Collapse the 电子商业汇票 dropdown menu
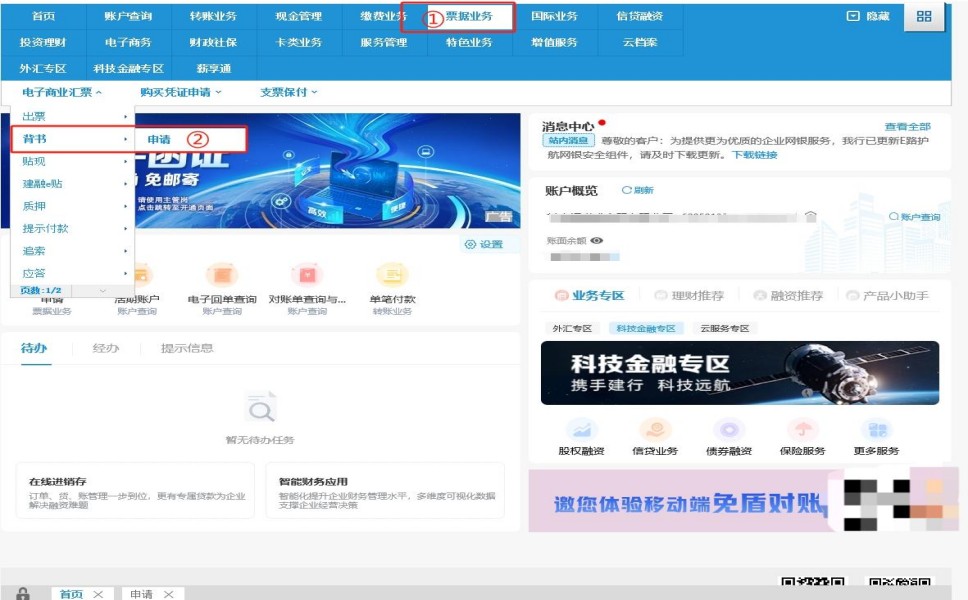The height and width of the screenshot is (600, 968). click(x=62, y=92)
